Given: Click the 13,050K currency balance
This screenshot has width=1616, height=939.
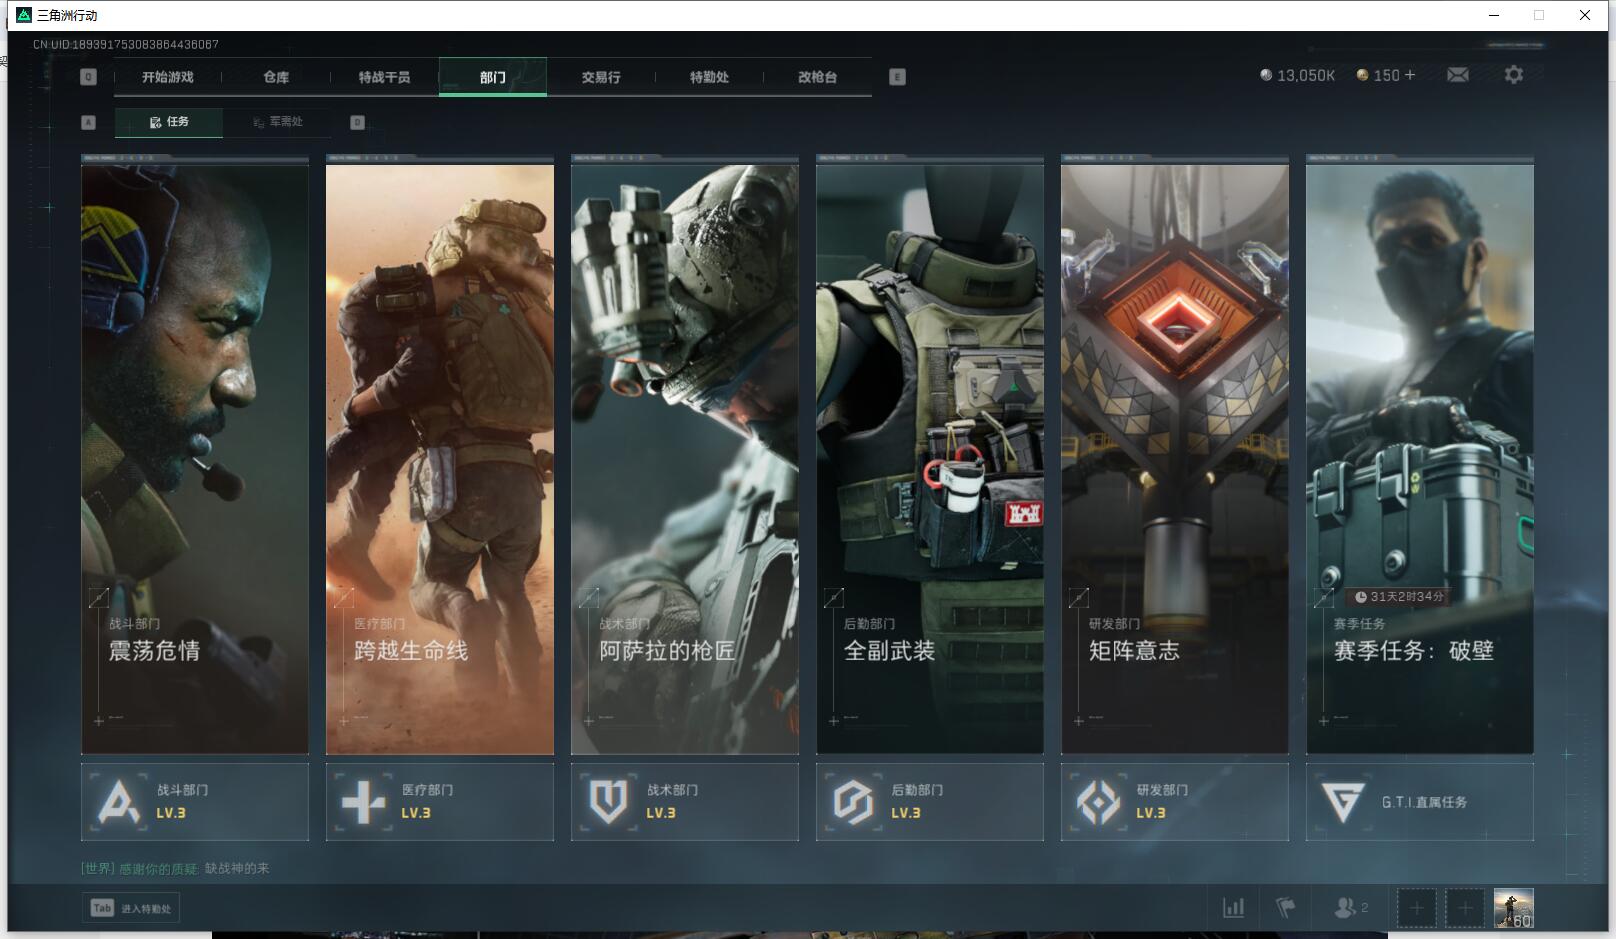Looking at the screenshot, I should 1297,75.
